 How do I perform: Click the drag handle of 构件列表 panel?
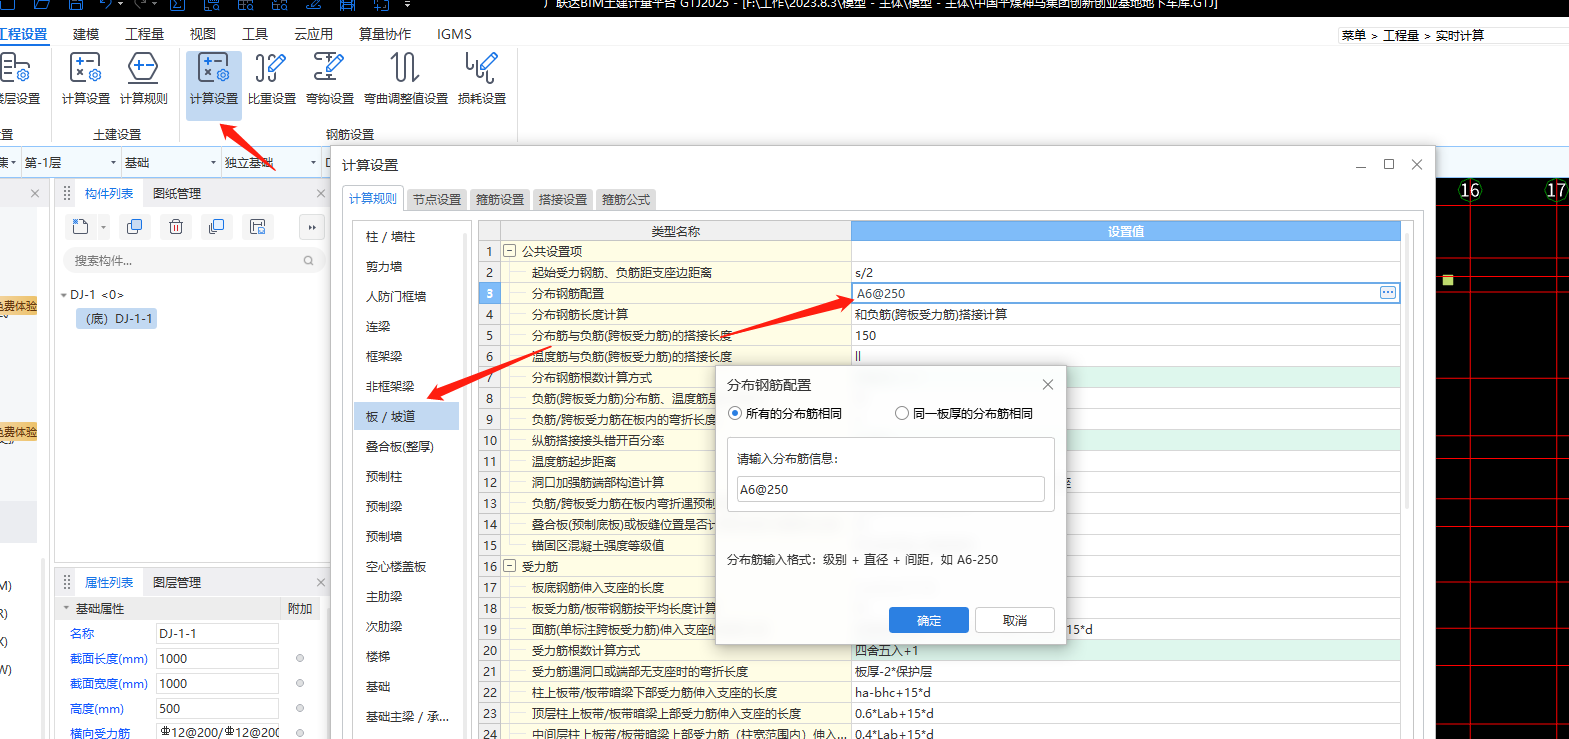pyautogui.click(x=67, y=193)
